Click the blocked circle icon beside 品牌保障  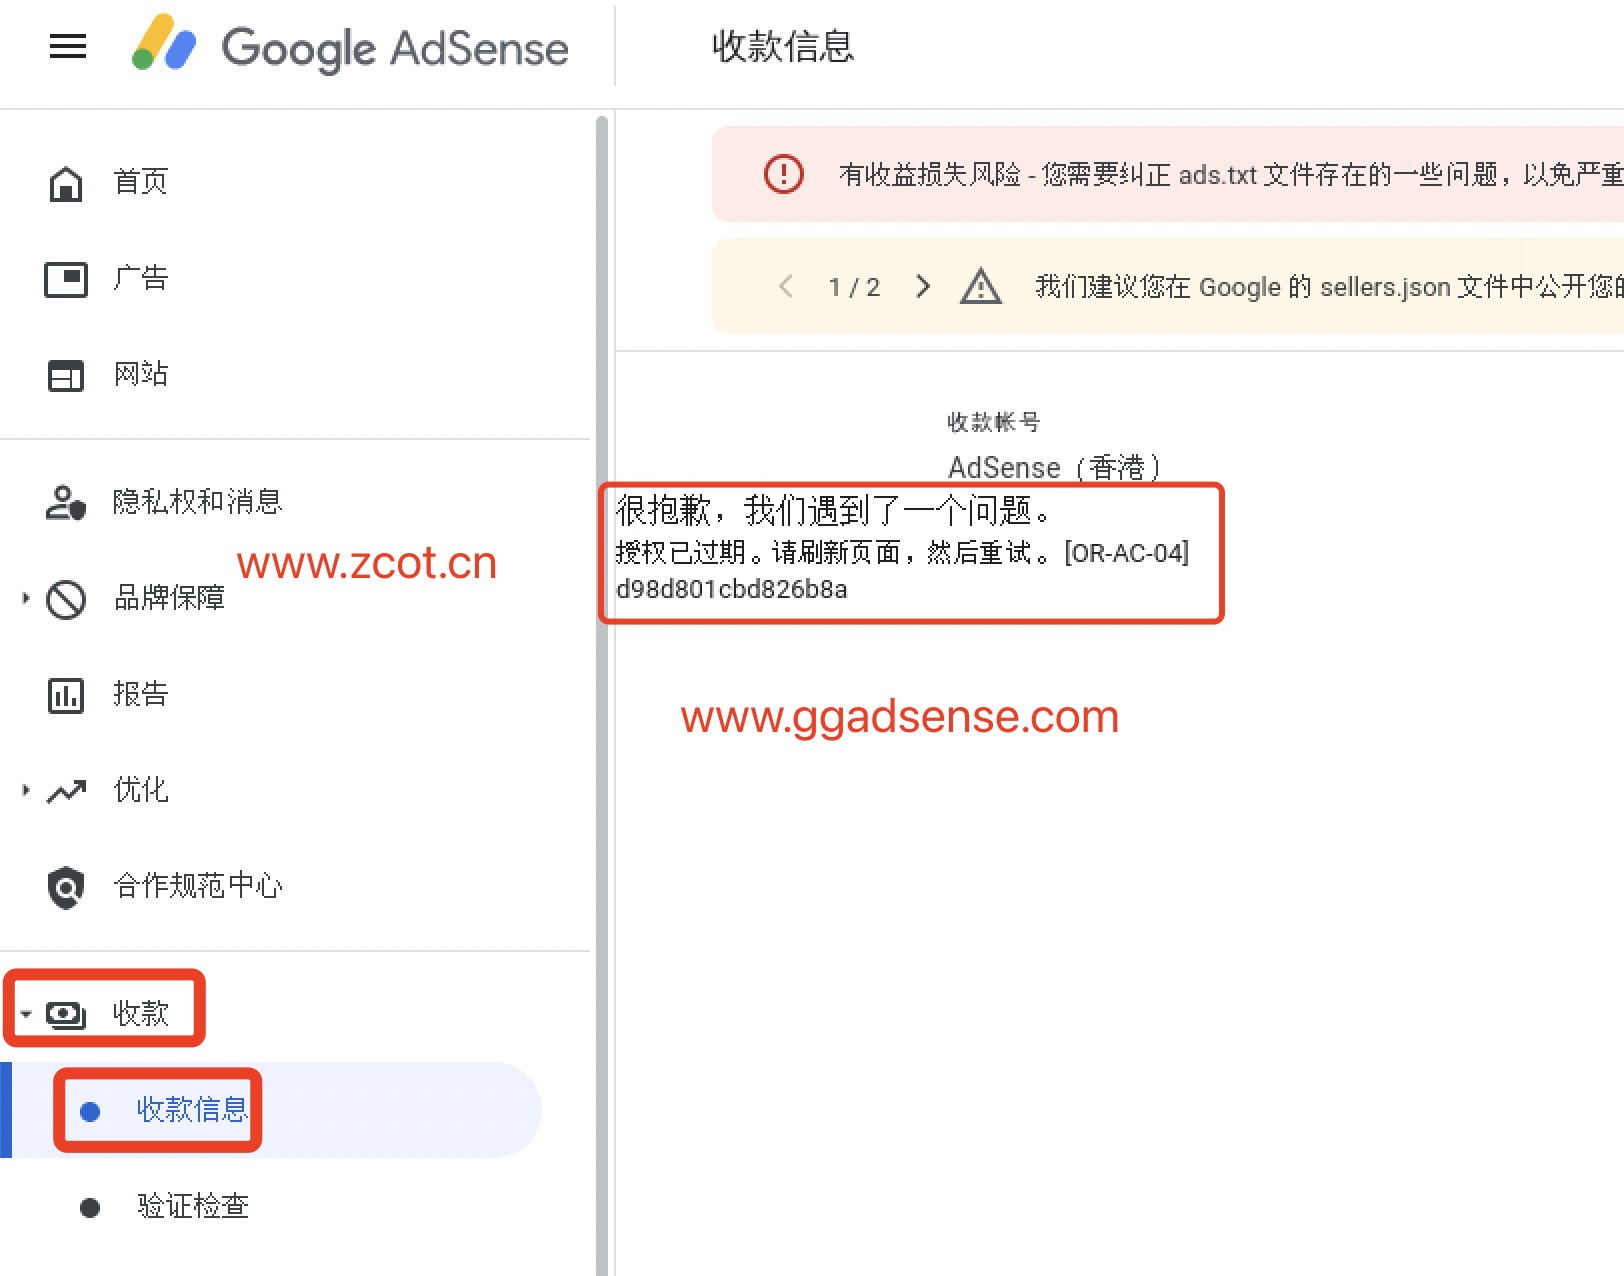click(x=66, y=599)
